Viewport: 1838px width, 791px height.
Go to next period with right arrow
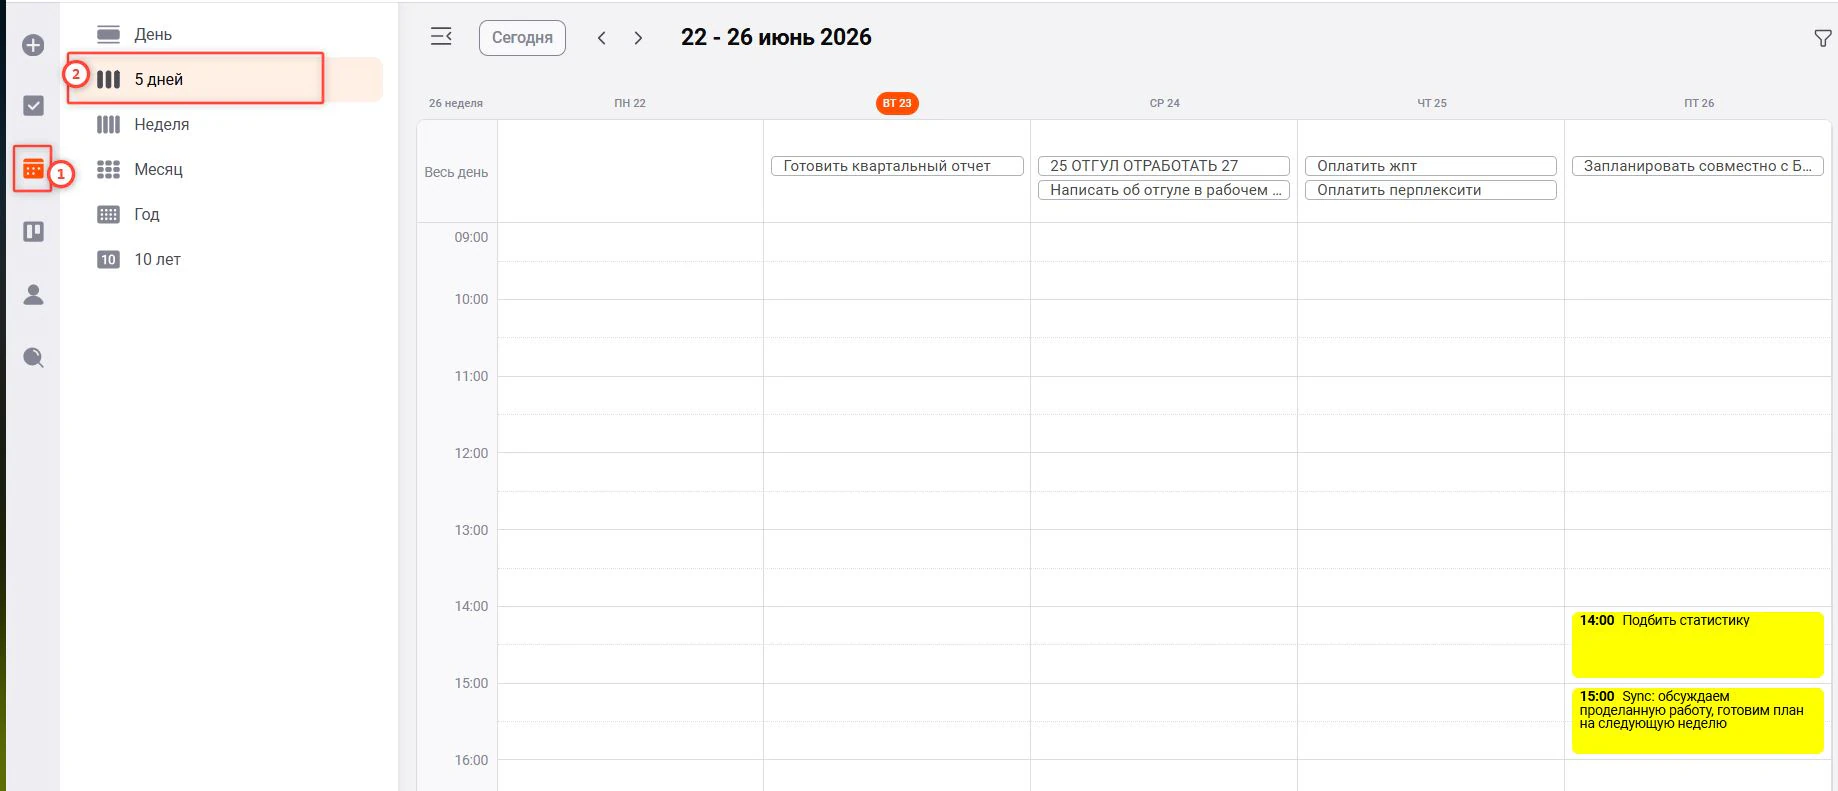pos(638,38)
